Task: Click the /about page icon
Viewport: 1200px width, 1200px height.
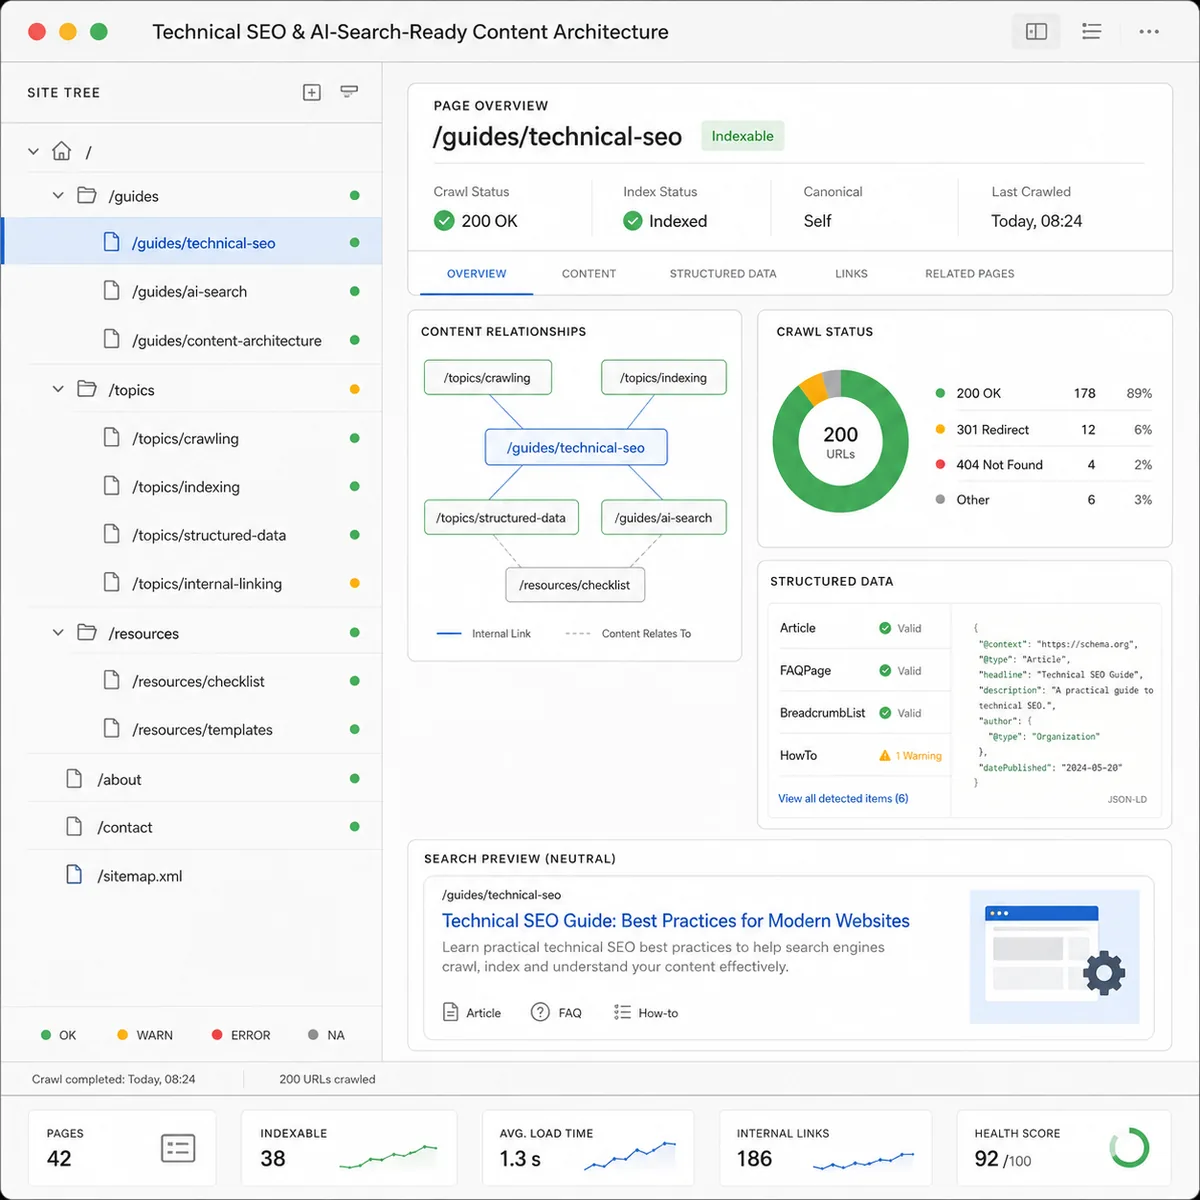Action: click(x=74, y=778)
